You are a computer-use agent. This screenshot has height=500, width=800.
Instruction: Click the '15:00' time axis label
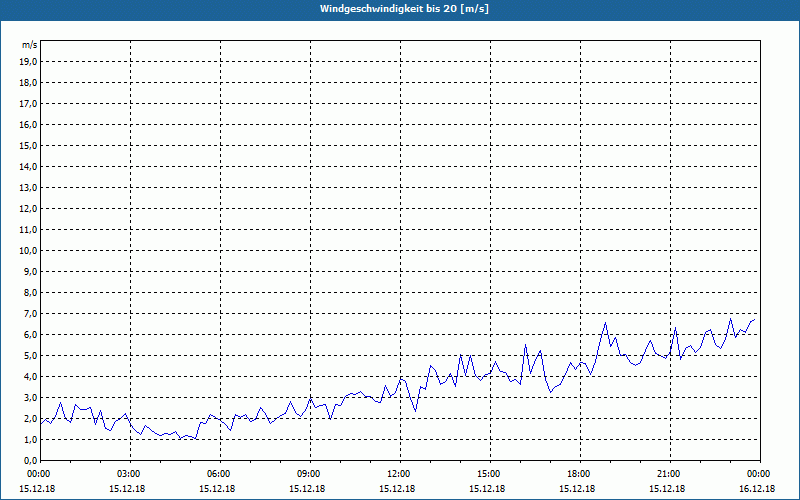490,474
